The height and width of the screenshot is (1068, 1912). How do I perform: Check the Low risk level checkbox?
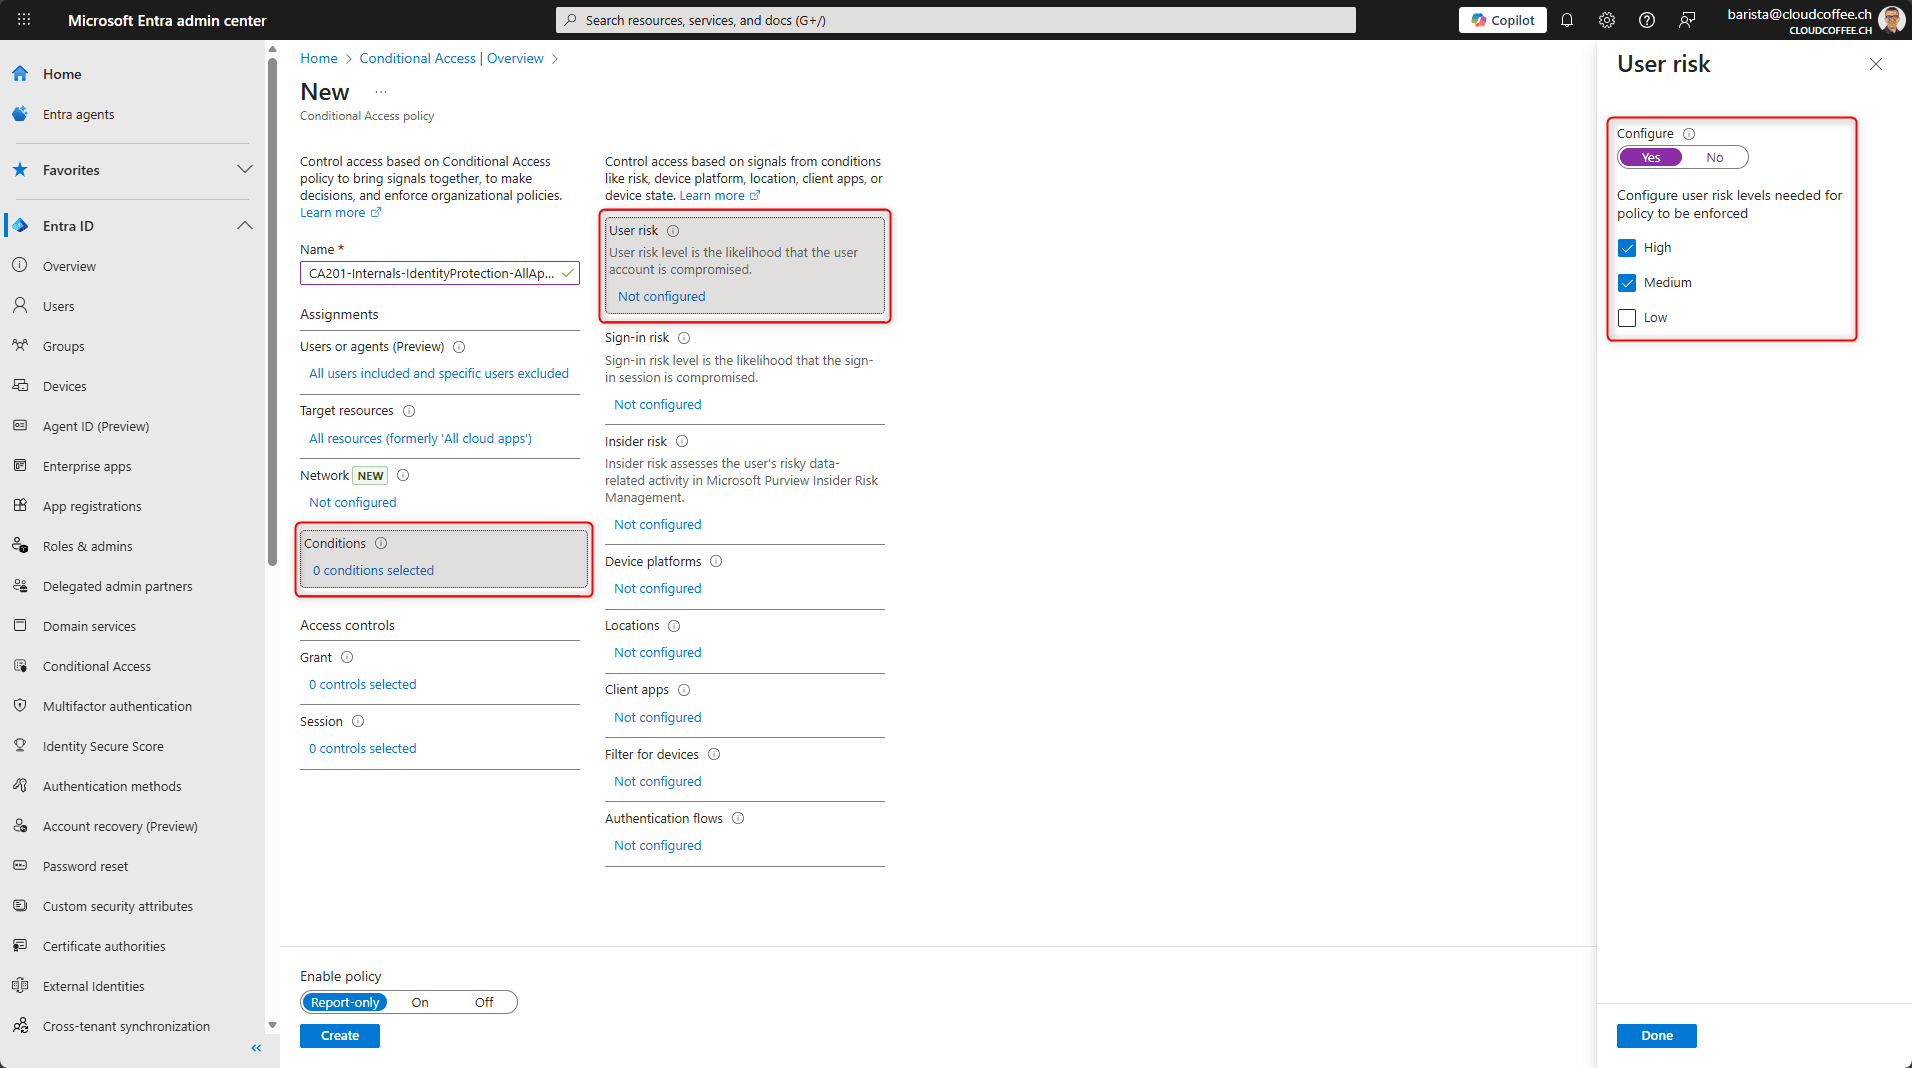(x=1627, y=318)
